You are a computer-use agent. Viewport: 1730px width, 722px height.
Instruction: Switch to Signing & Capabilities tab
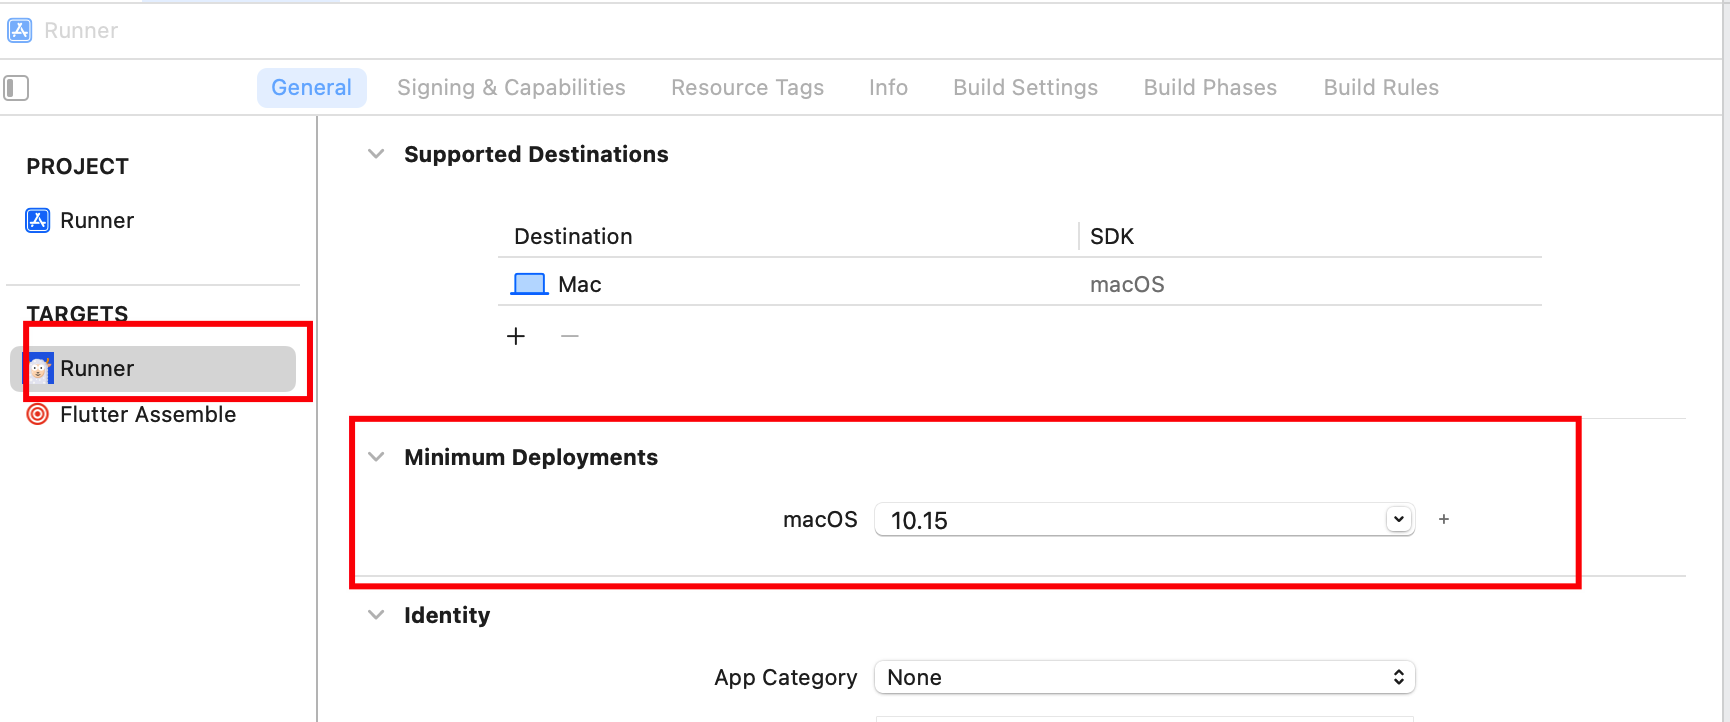[511, 87]
